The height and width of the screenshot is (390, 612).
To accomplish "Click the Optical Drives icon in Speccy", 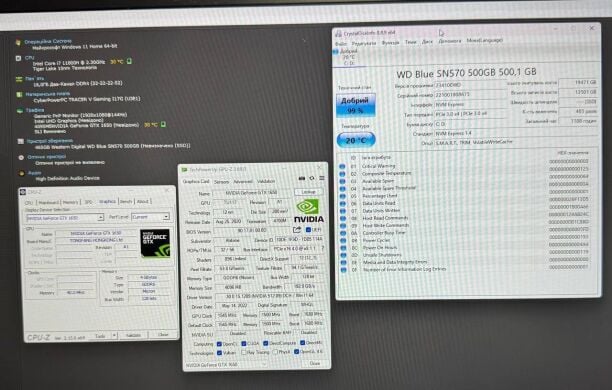I will point(21,158).
